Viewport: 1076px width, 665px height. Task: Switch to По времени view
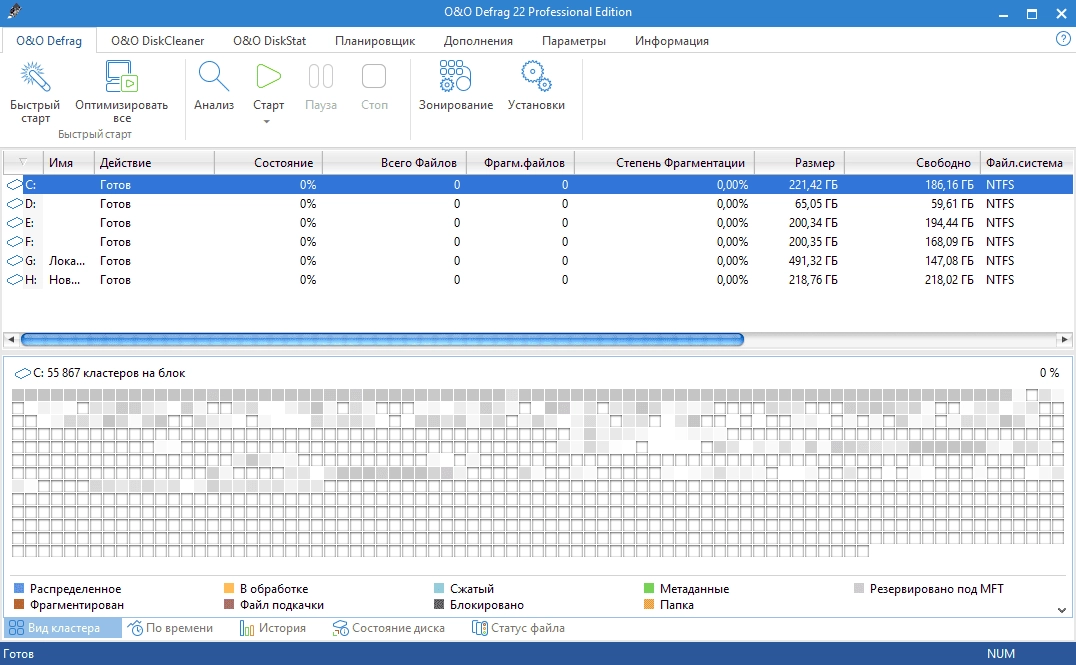[170, 628]
